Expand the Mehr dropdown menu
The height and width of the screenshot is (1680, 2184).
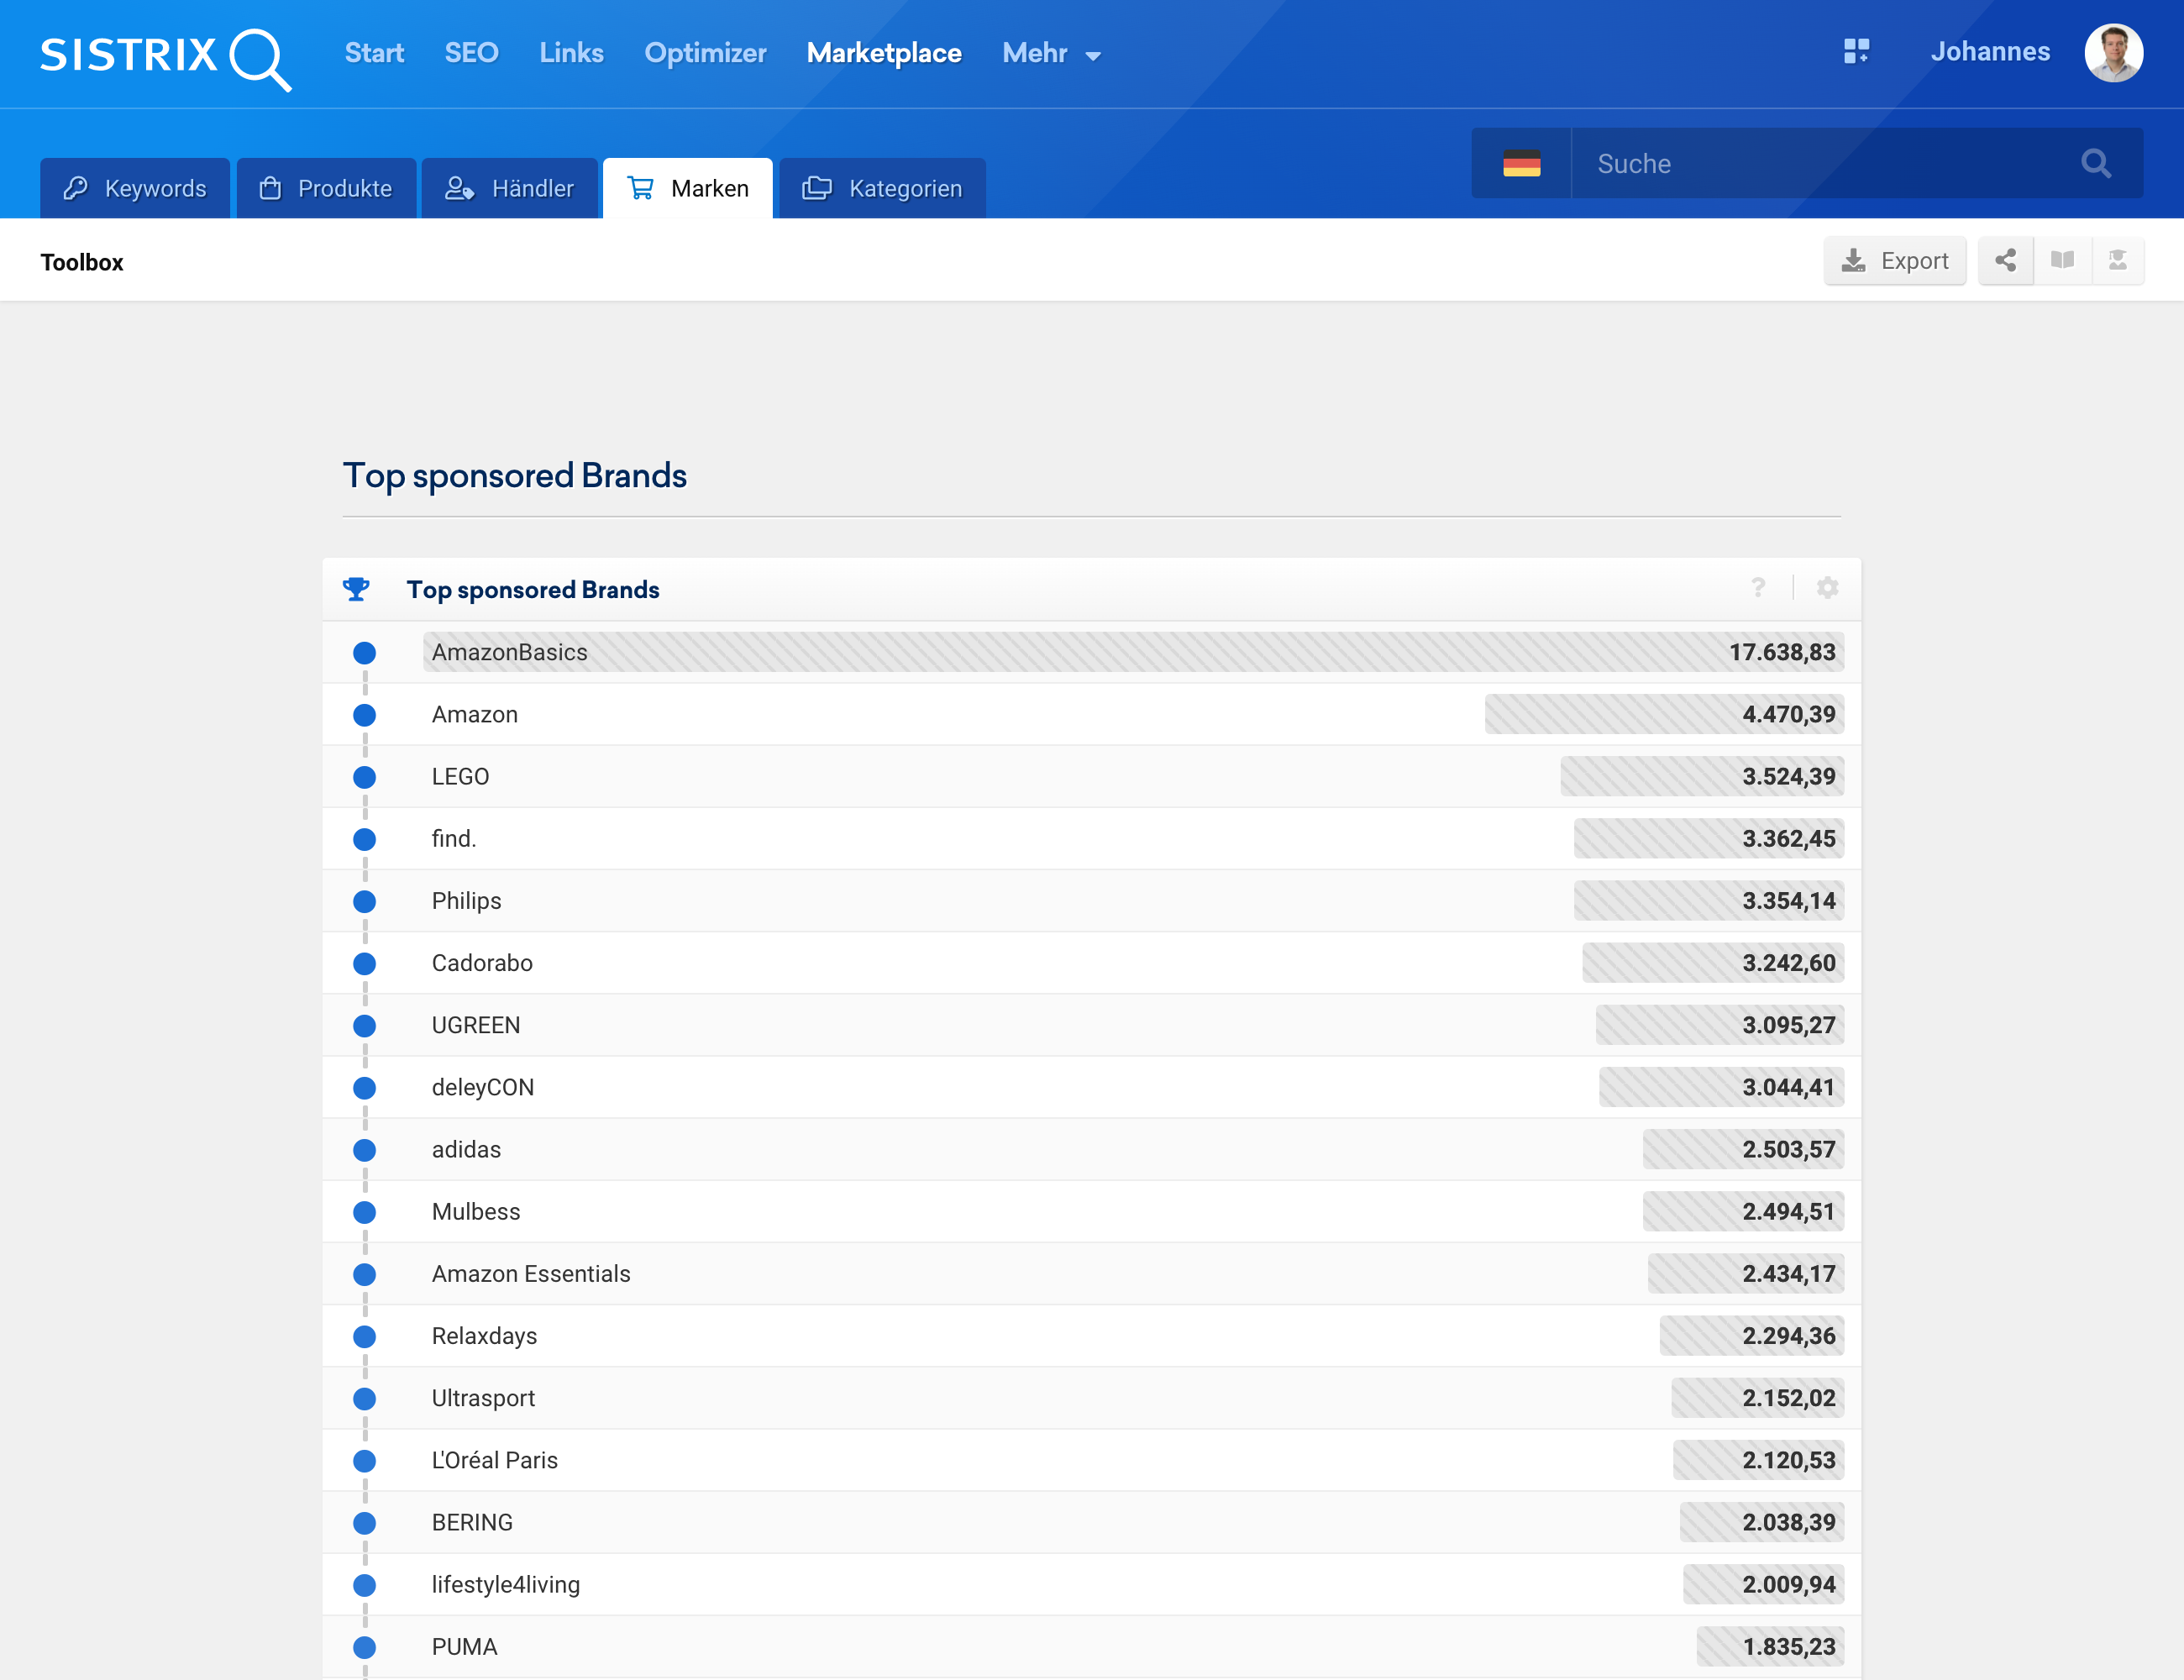tap(1051, 54)
